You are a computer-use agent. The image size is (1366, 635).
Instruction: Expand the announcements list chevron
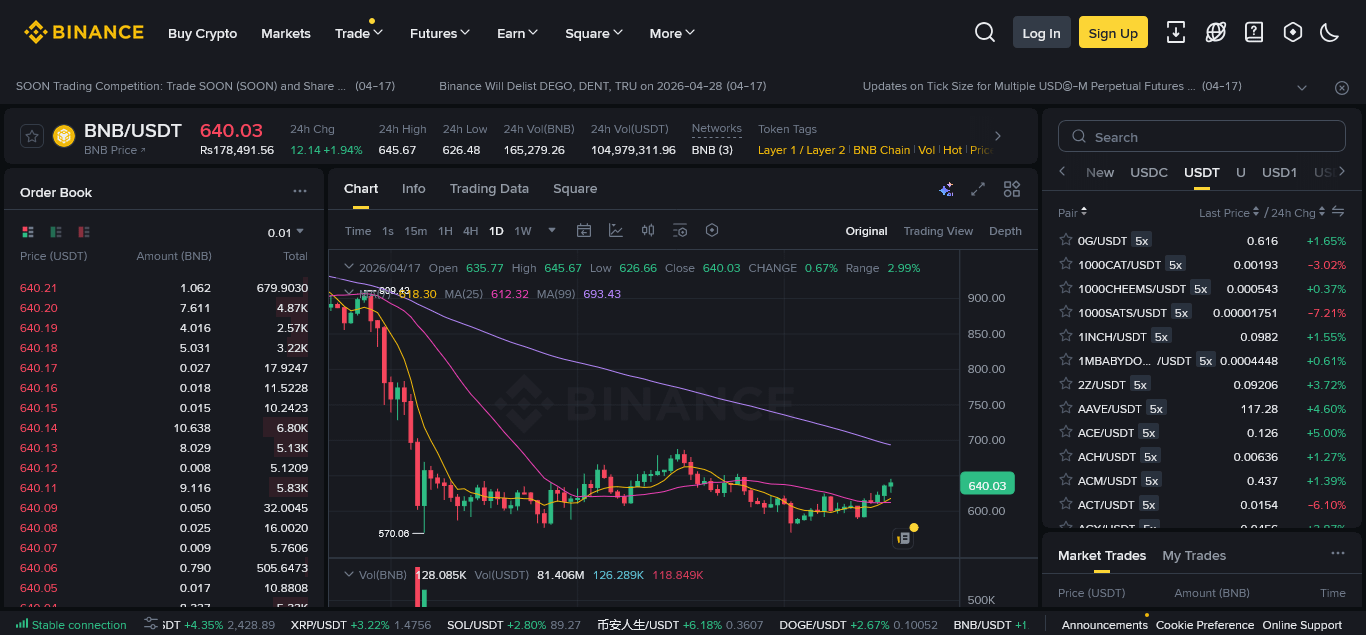coord(1302,88)
